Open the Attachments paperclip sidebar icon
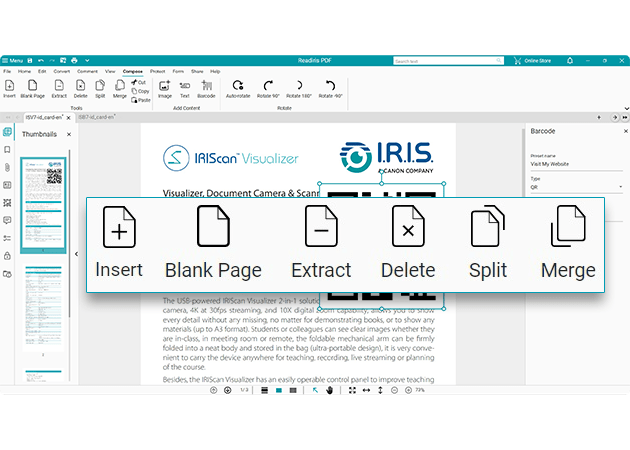Image resolution: width=630 pixels, height=450 pixels. tap(7, 168)
